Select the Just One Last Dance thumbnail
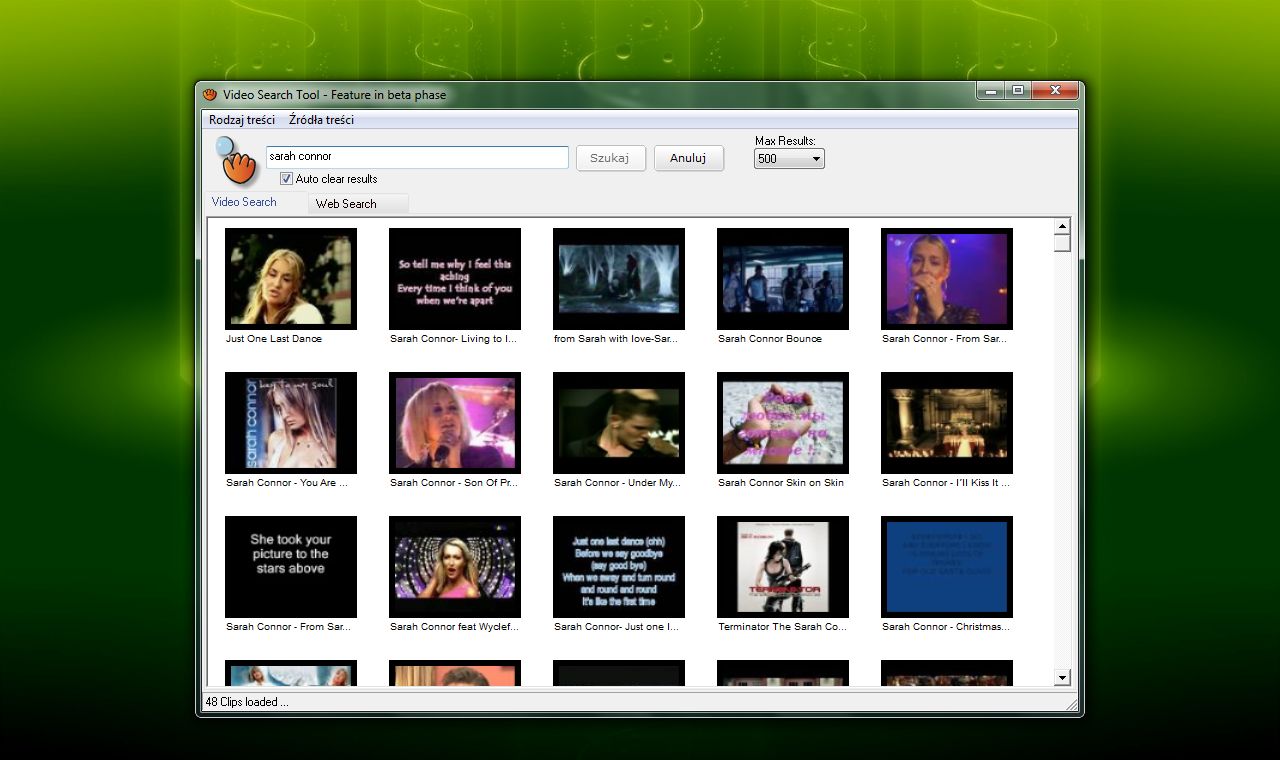 (291, 279)
